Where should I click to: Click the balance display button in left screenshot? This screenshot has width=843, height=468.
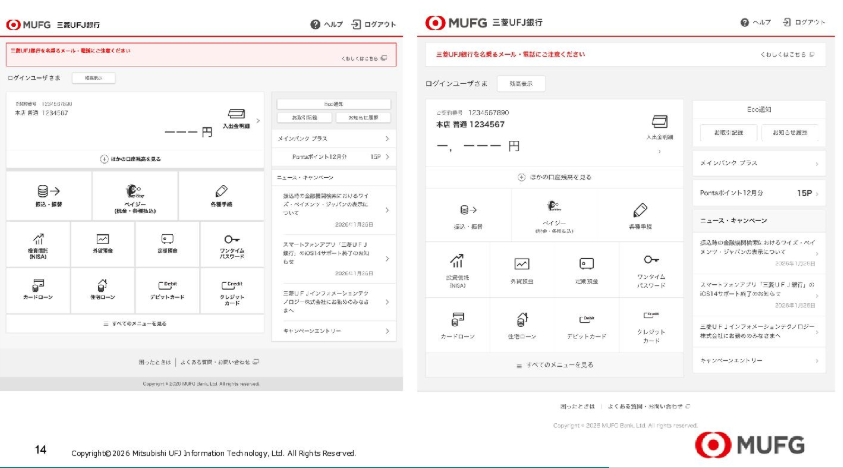coord(94,78)
